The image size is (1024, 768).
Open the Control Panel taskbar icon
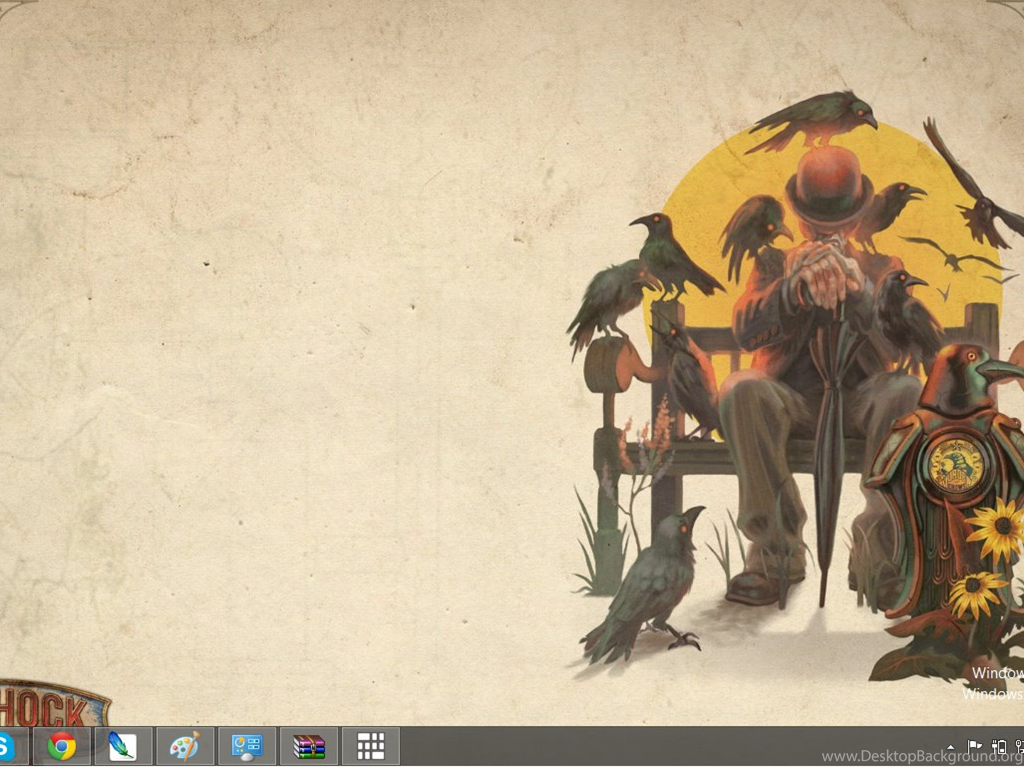tap(247, 746)
